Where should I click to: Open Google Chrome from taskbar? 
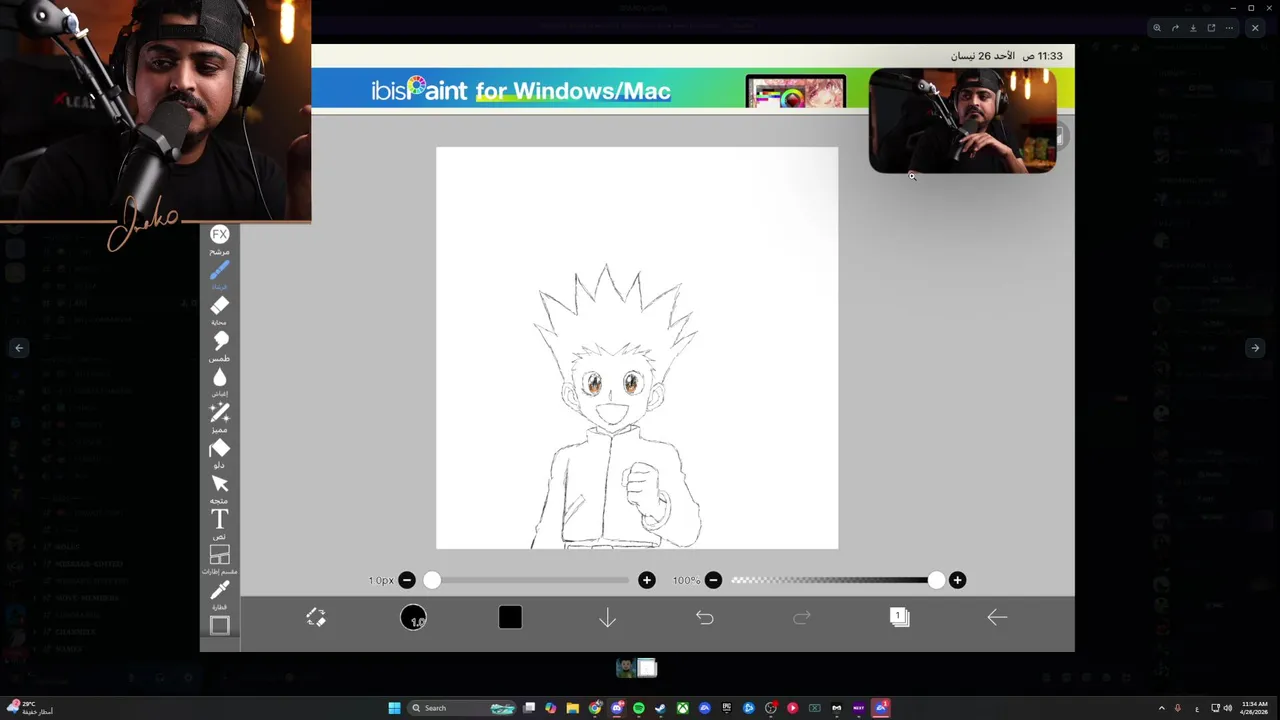595,708
